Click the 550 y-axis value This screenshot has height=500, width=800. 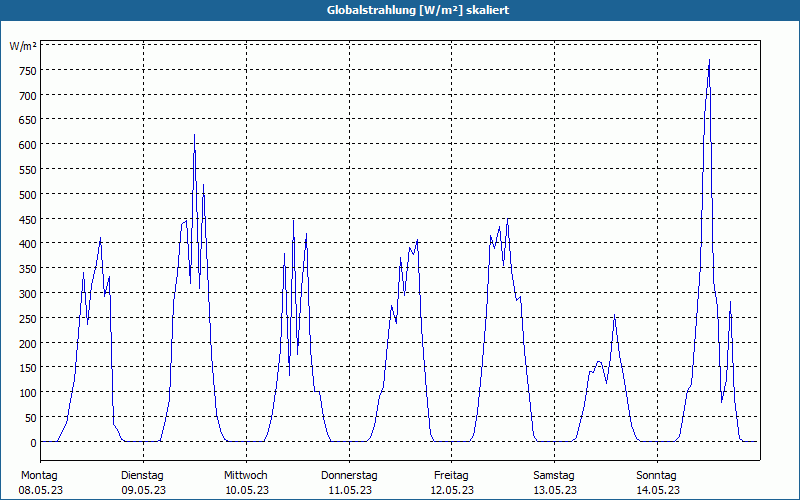(x=27, y=171)
